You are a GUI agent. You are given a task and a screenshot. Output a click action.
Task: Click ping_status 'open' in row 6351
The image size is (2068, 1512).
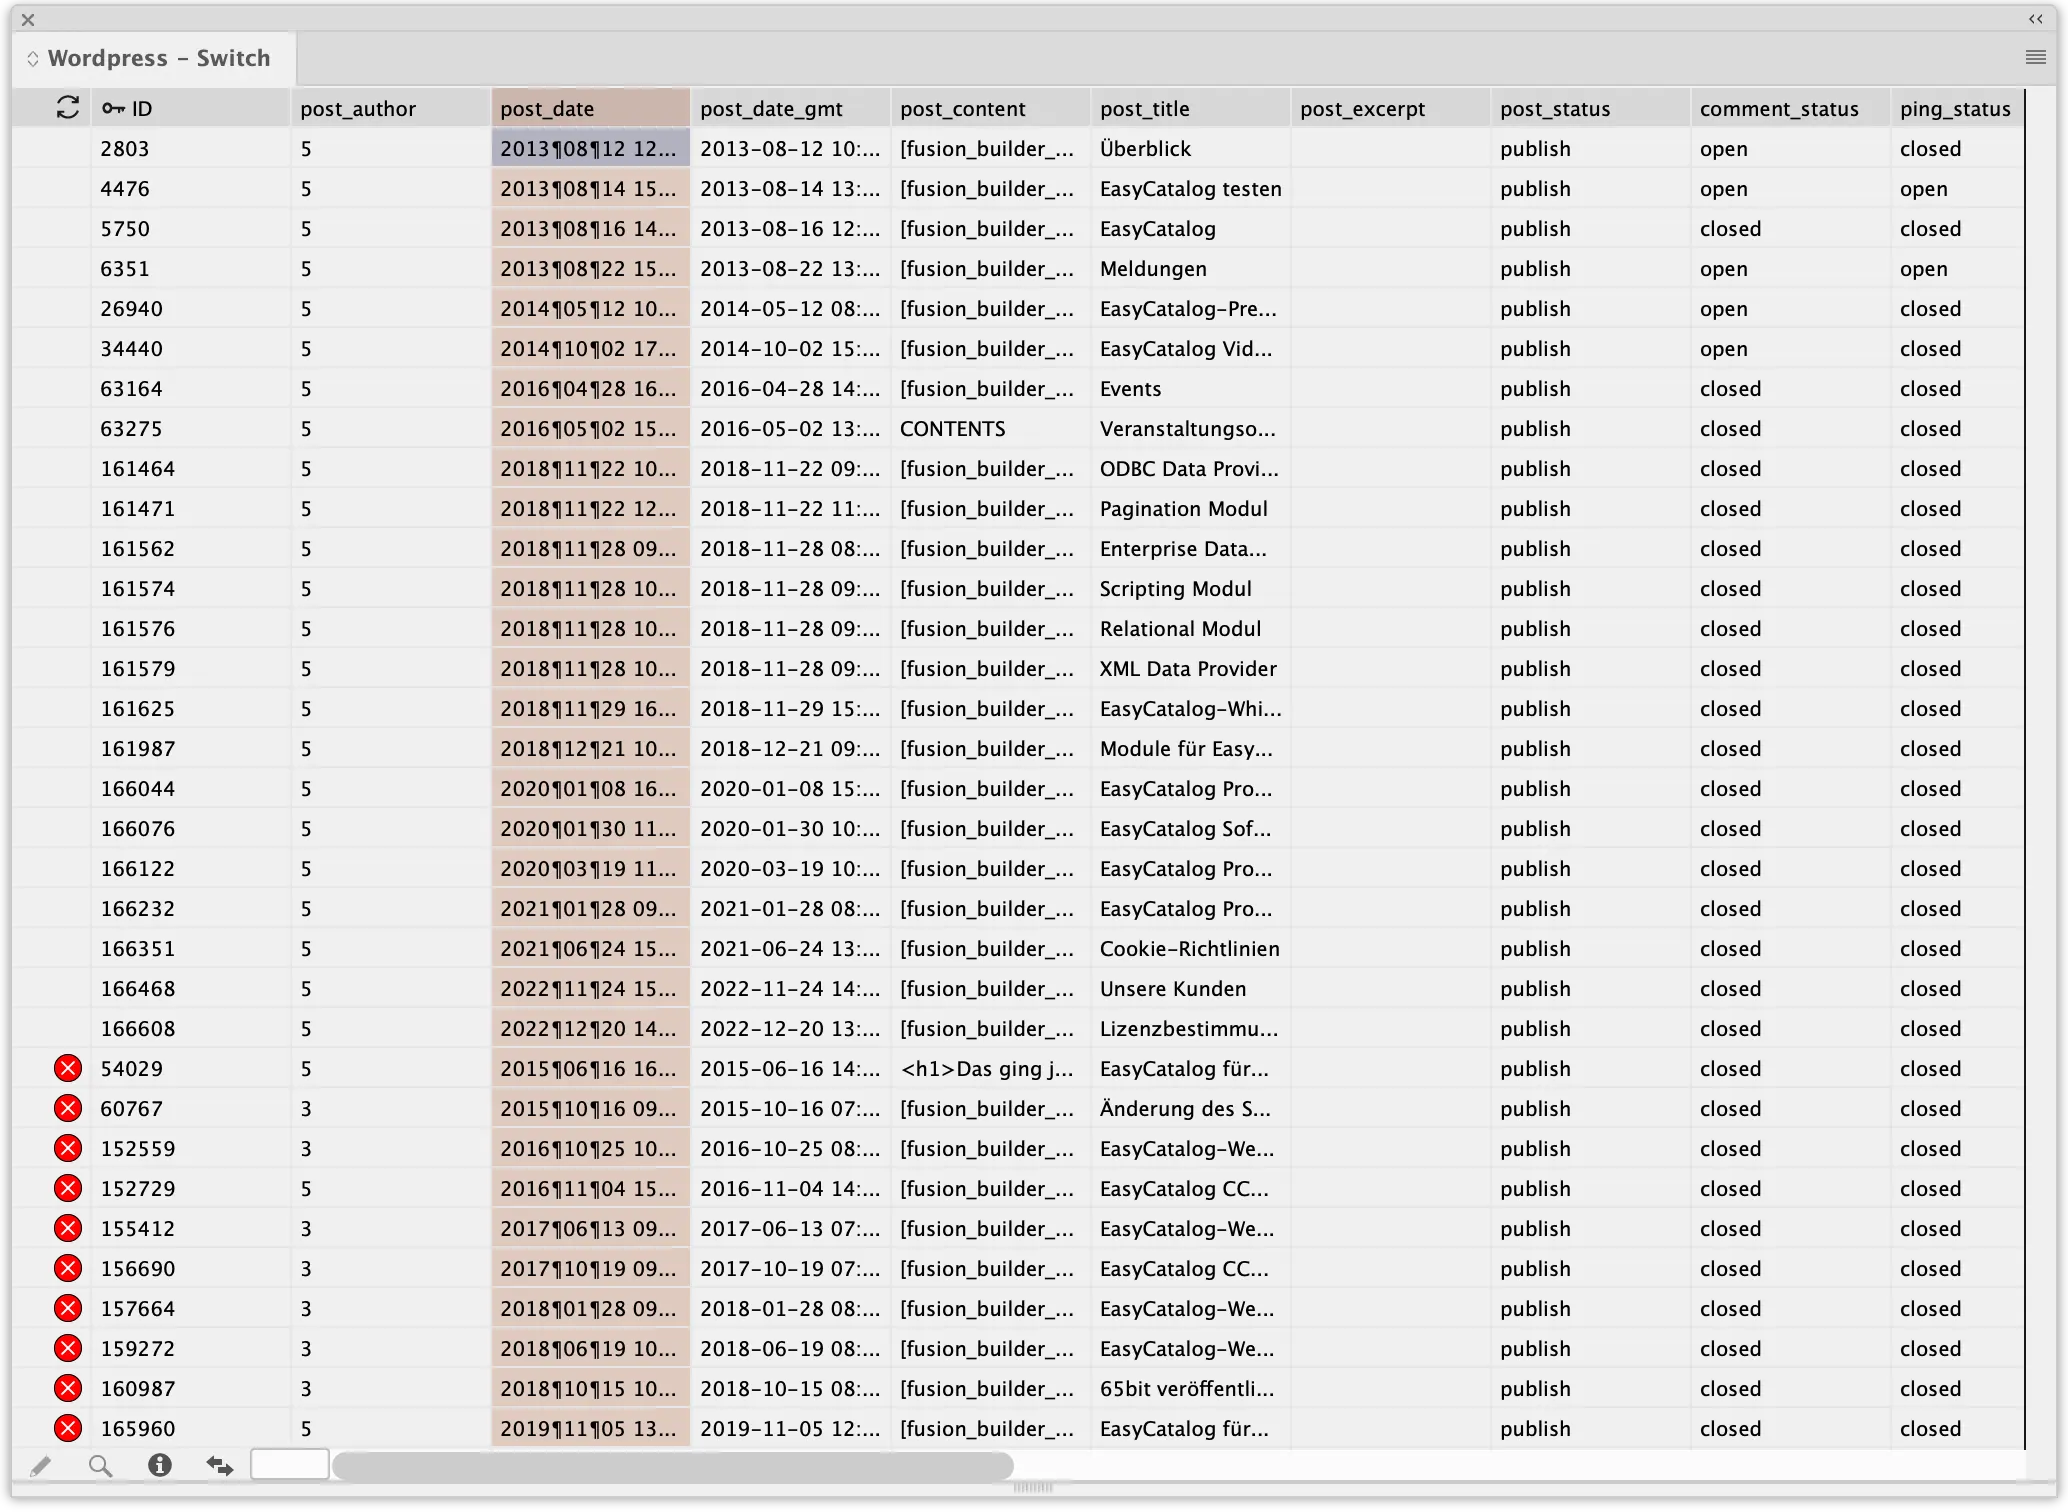coord(1923,269)
